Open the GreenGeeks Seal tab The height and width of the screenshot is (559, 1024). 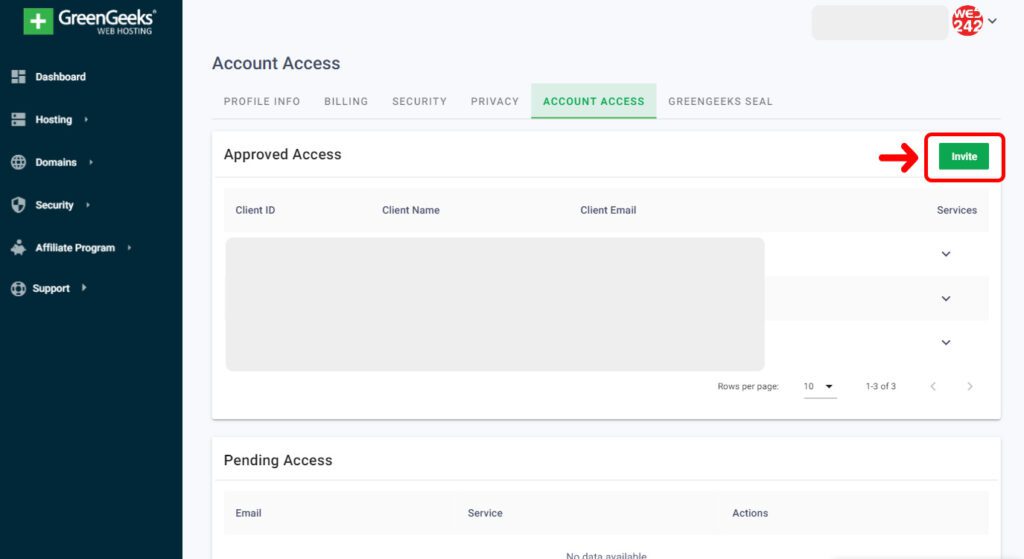(720, 101)
